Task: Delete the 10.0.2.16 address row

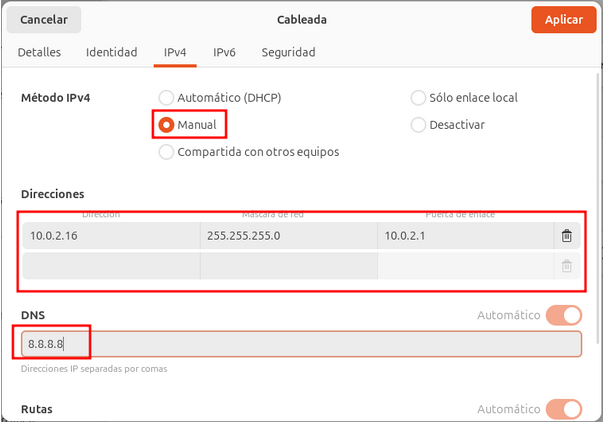Action: 567,236
